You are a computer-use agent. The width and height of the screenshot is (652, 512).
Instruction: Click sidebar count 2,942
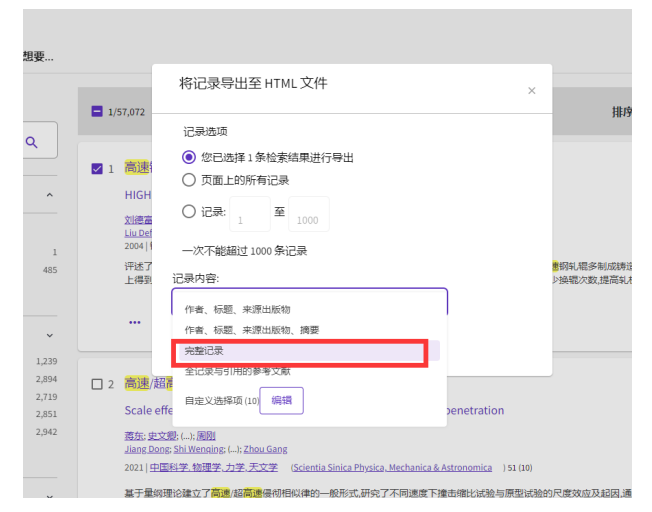46,432
